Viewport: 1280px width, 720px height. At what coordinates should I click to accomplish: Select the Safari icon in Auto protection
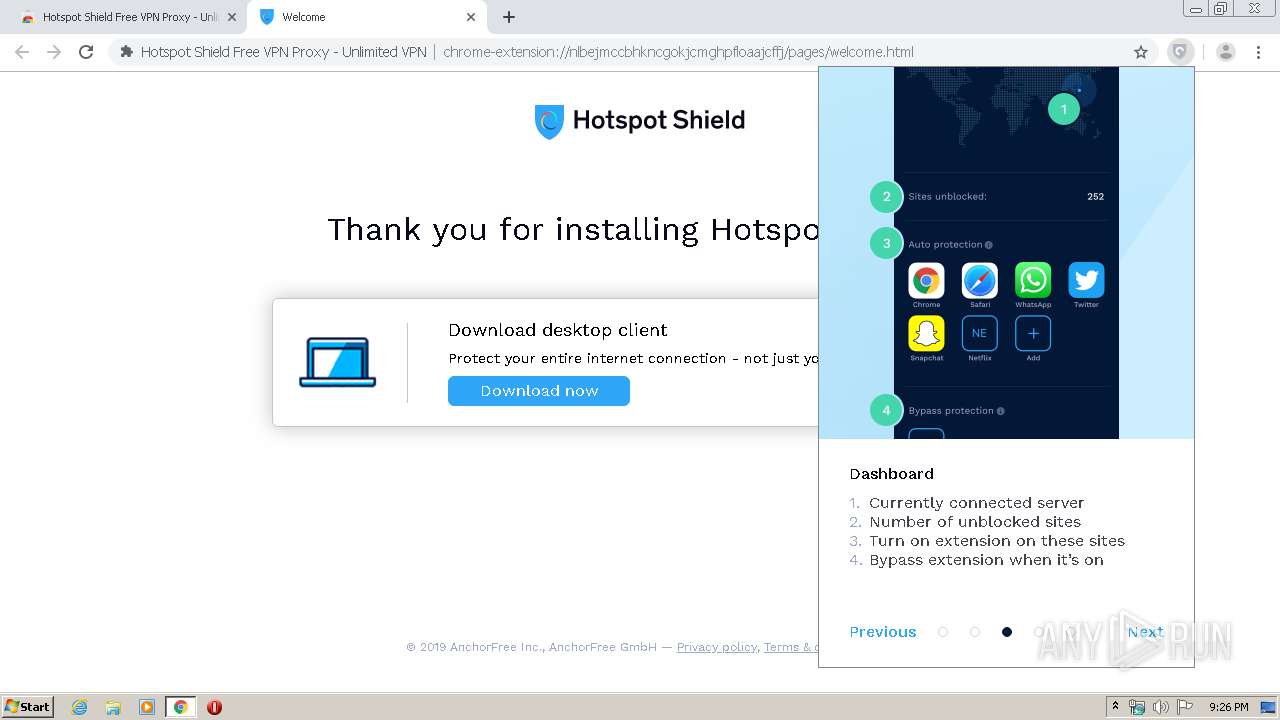coord(979,280)
